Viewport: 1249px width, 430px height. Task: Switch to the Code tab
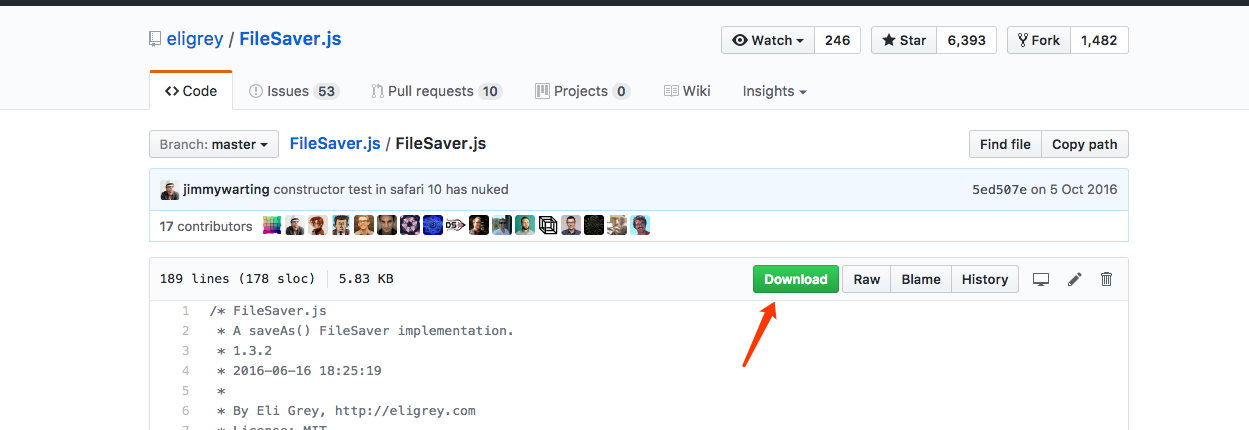191,91
